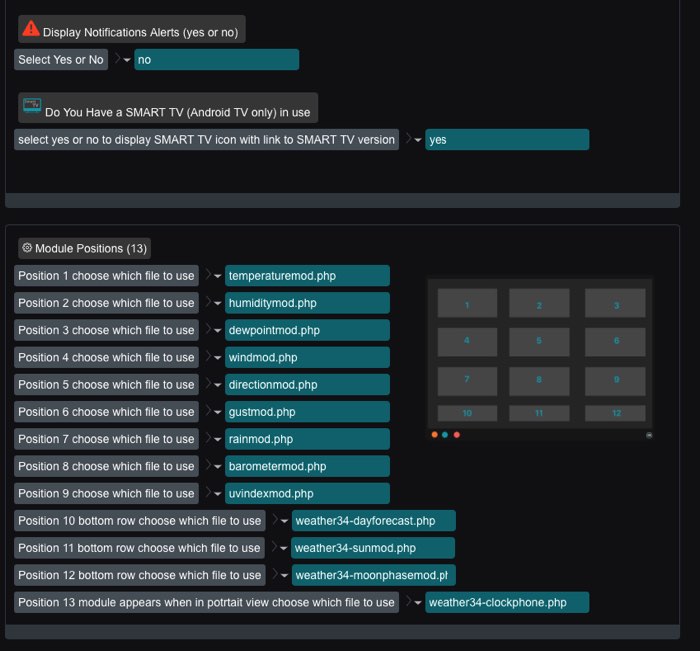This screenshot has height=651, width=700.
Task: Open Position 10 weather34-dayforecast.php dropdown
Action: pos(374,521)
